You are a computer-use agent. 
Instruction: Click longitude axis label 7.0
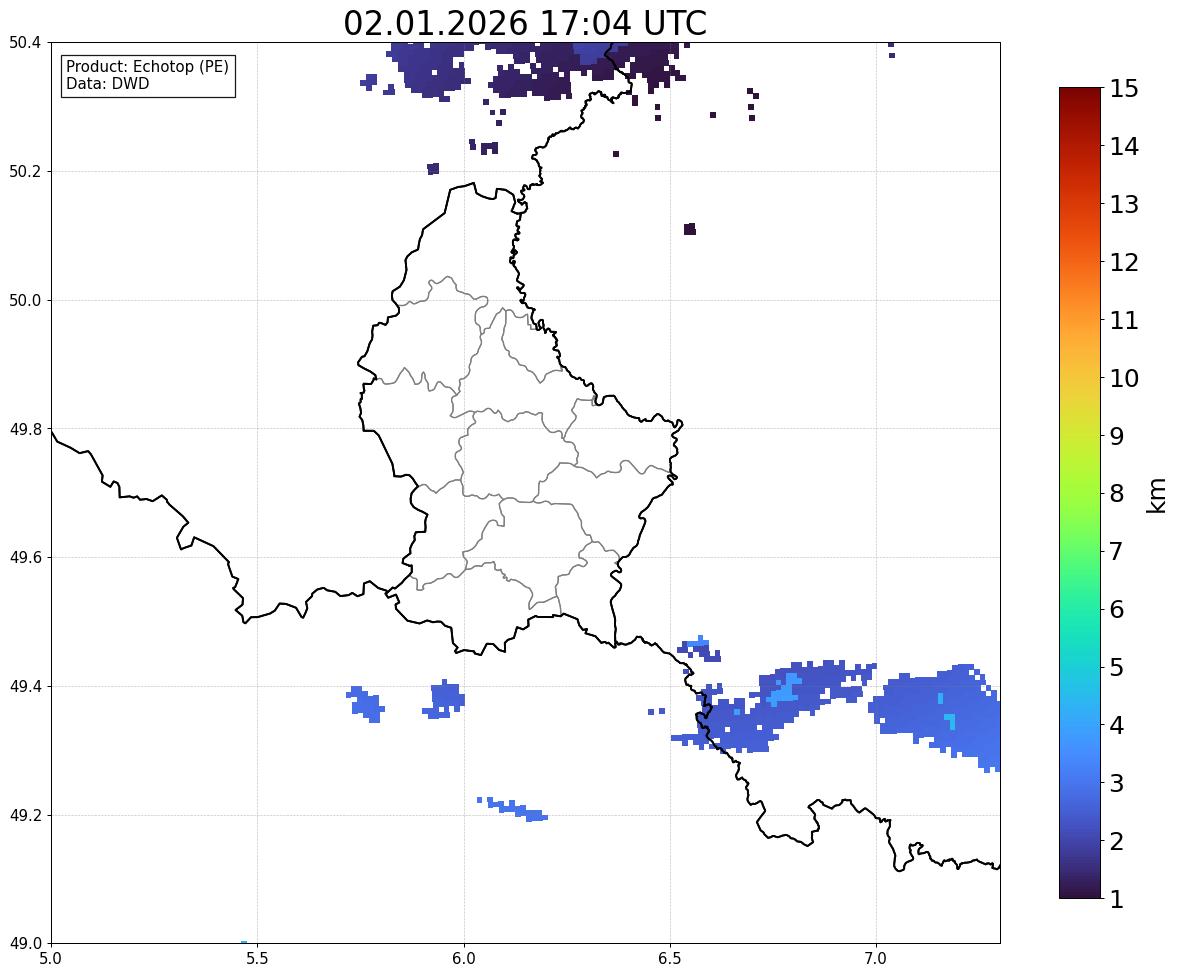click(876, 959)
